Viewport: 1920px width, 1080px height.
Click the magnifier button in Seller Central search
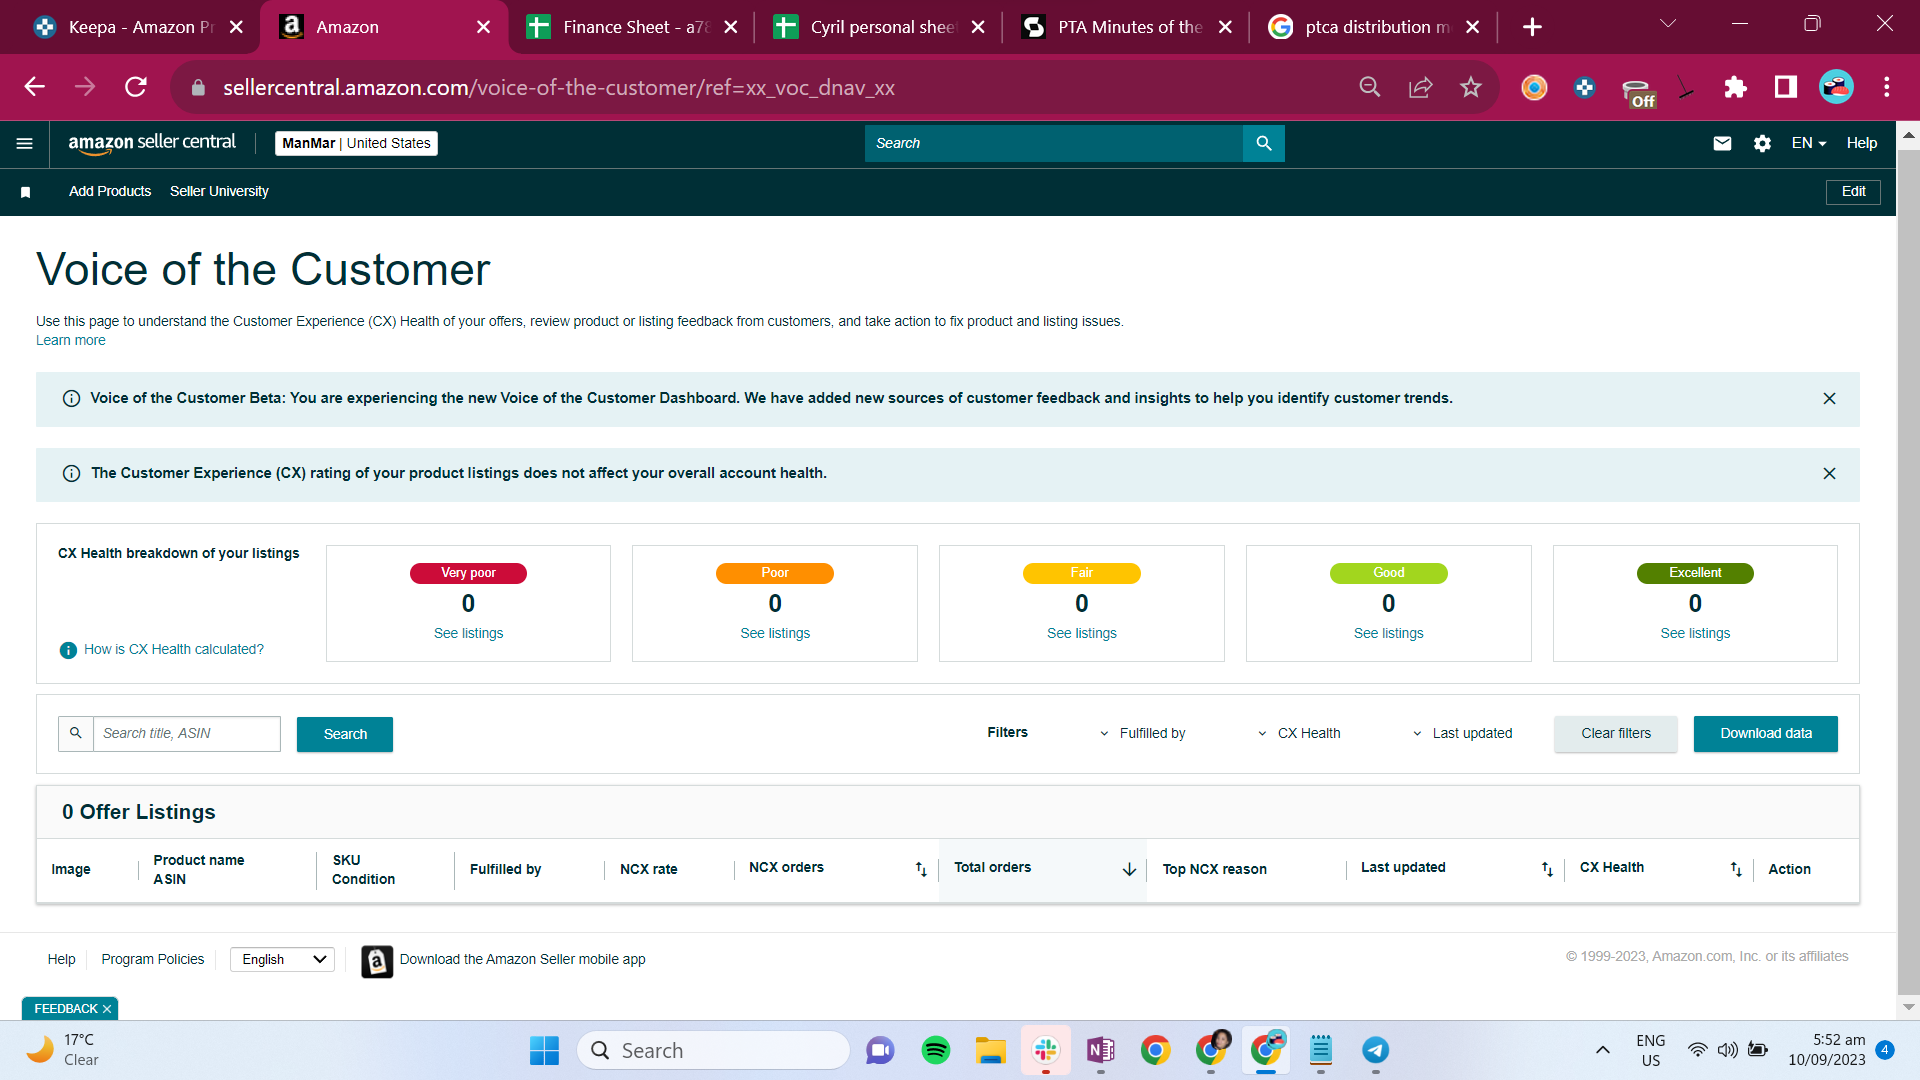point(1264,143)
